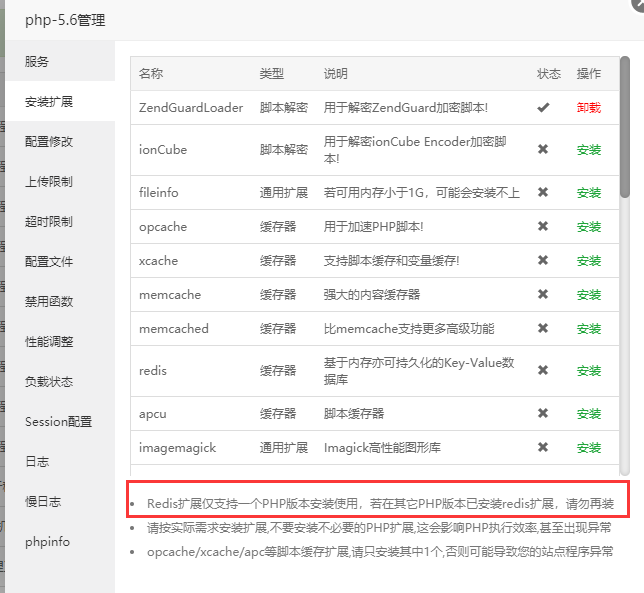644x593 pixels.
Task: Click the checkmark status icon for ZendGuardLoader
Action: click(543, 107)
